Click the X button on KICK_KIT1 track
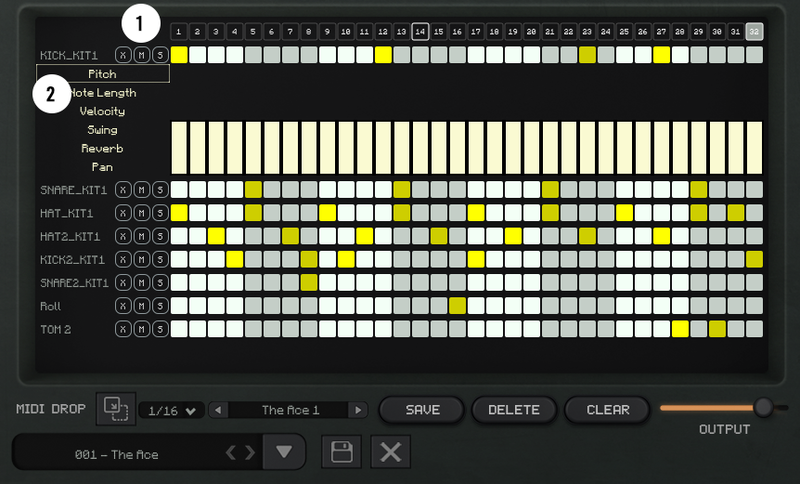Screen dimensions: 800x484 click(x=123, y=55)
